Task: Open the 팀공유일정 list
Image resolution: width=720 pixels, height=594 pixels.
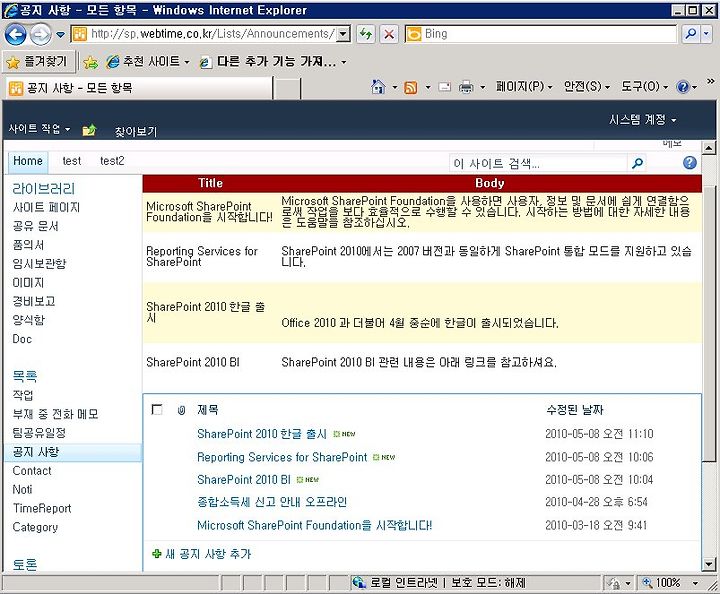Action: click(x=39, y=433)
